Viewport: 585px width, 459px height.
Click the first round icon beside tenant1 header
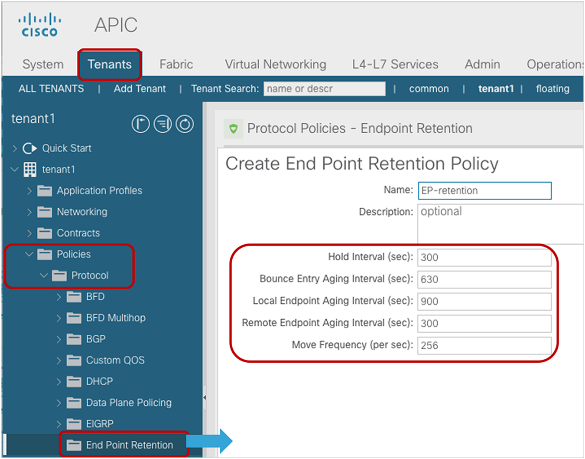(141, 124)
